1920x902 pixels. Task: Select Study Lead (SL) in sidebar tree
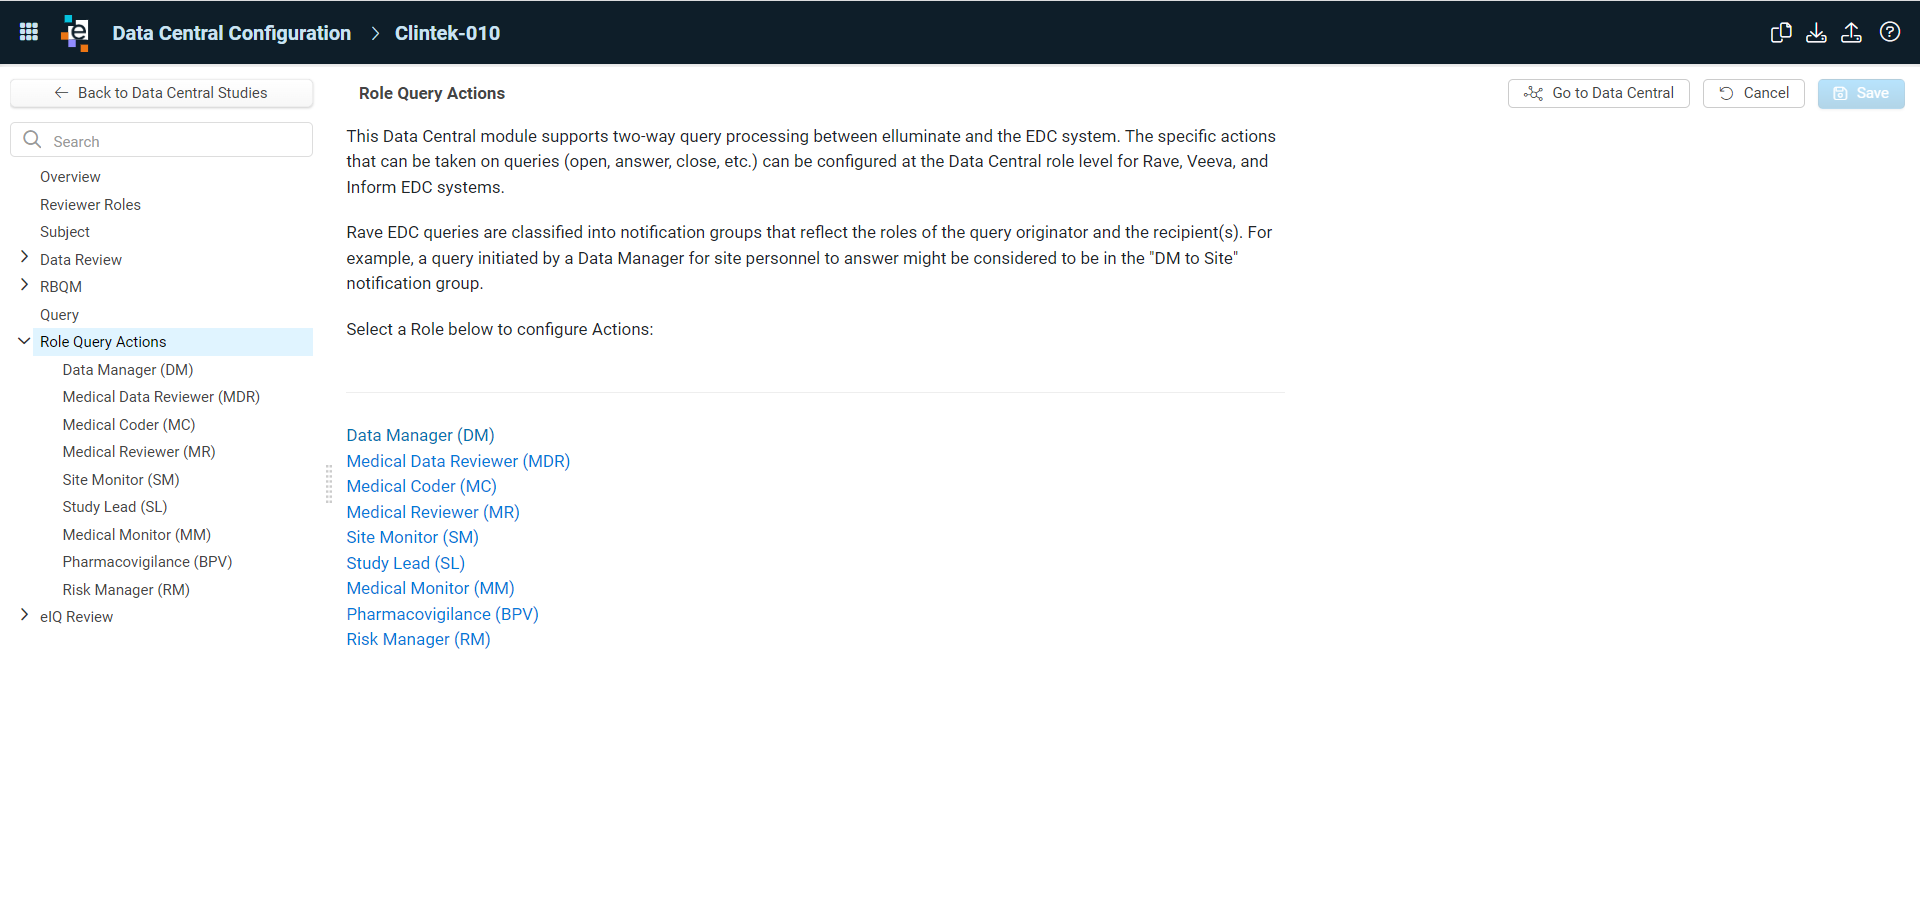pyautogui.click(x=115, y=507)
